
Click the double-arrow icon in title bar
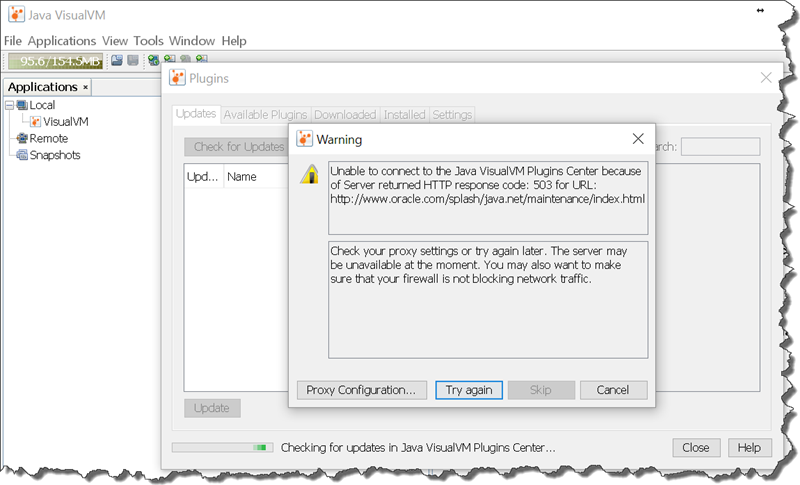point(760,11)
